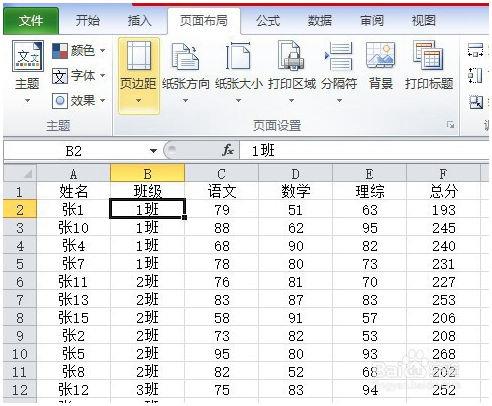Select column B header
The height and width of the screenshot is (406, 492).
pos(147,174)
